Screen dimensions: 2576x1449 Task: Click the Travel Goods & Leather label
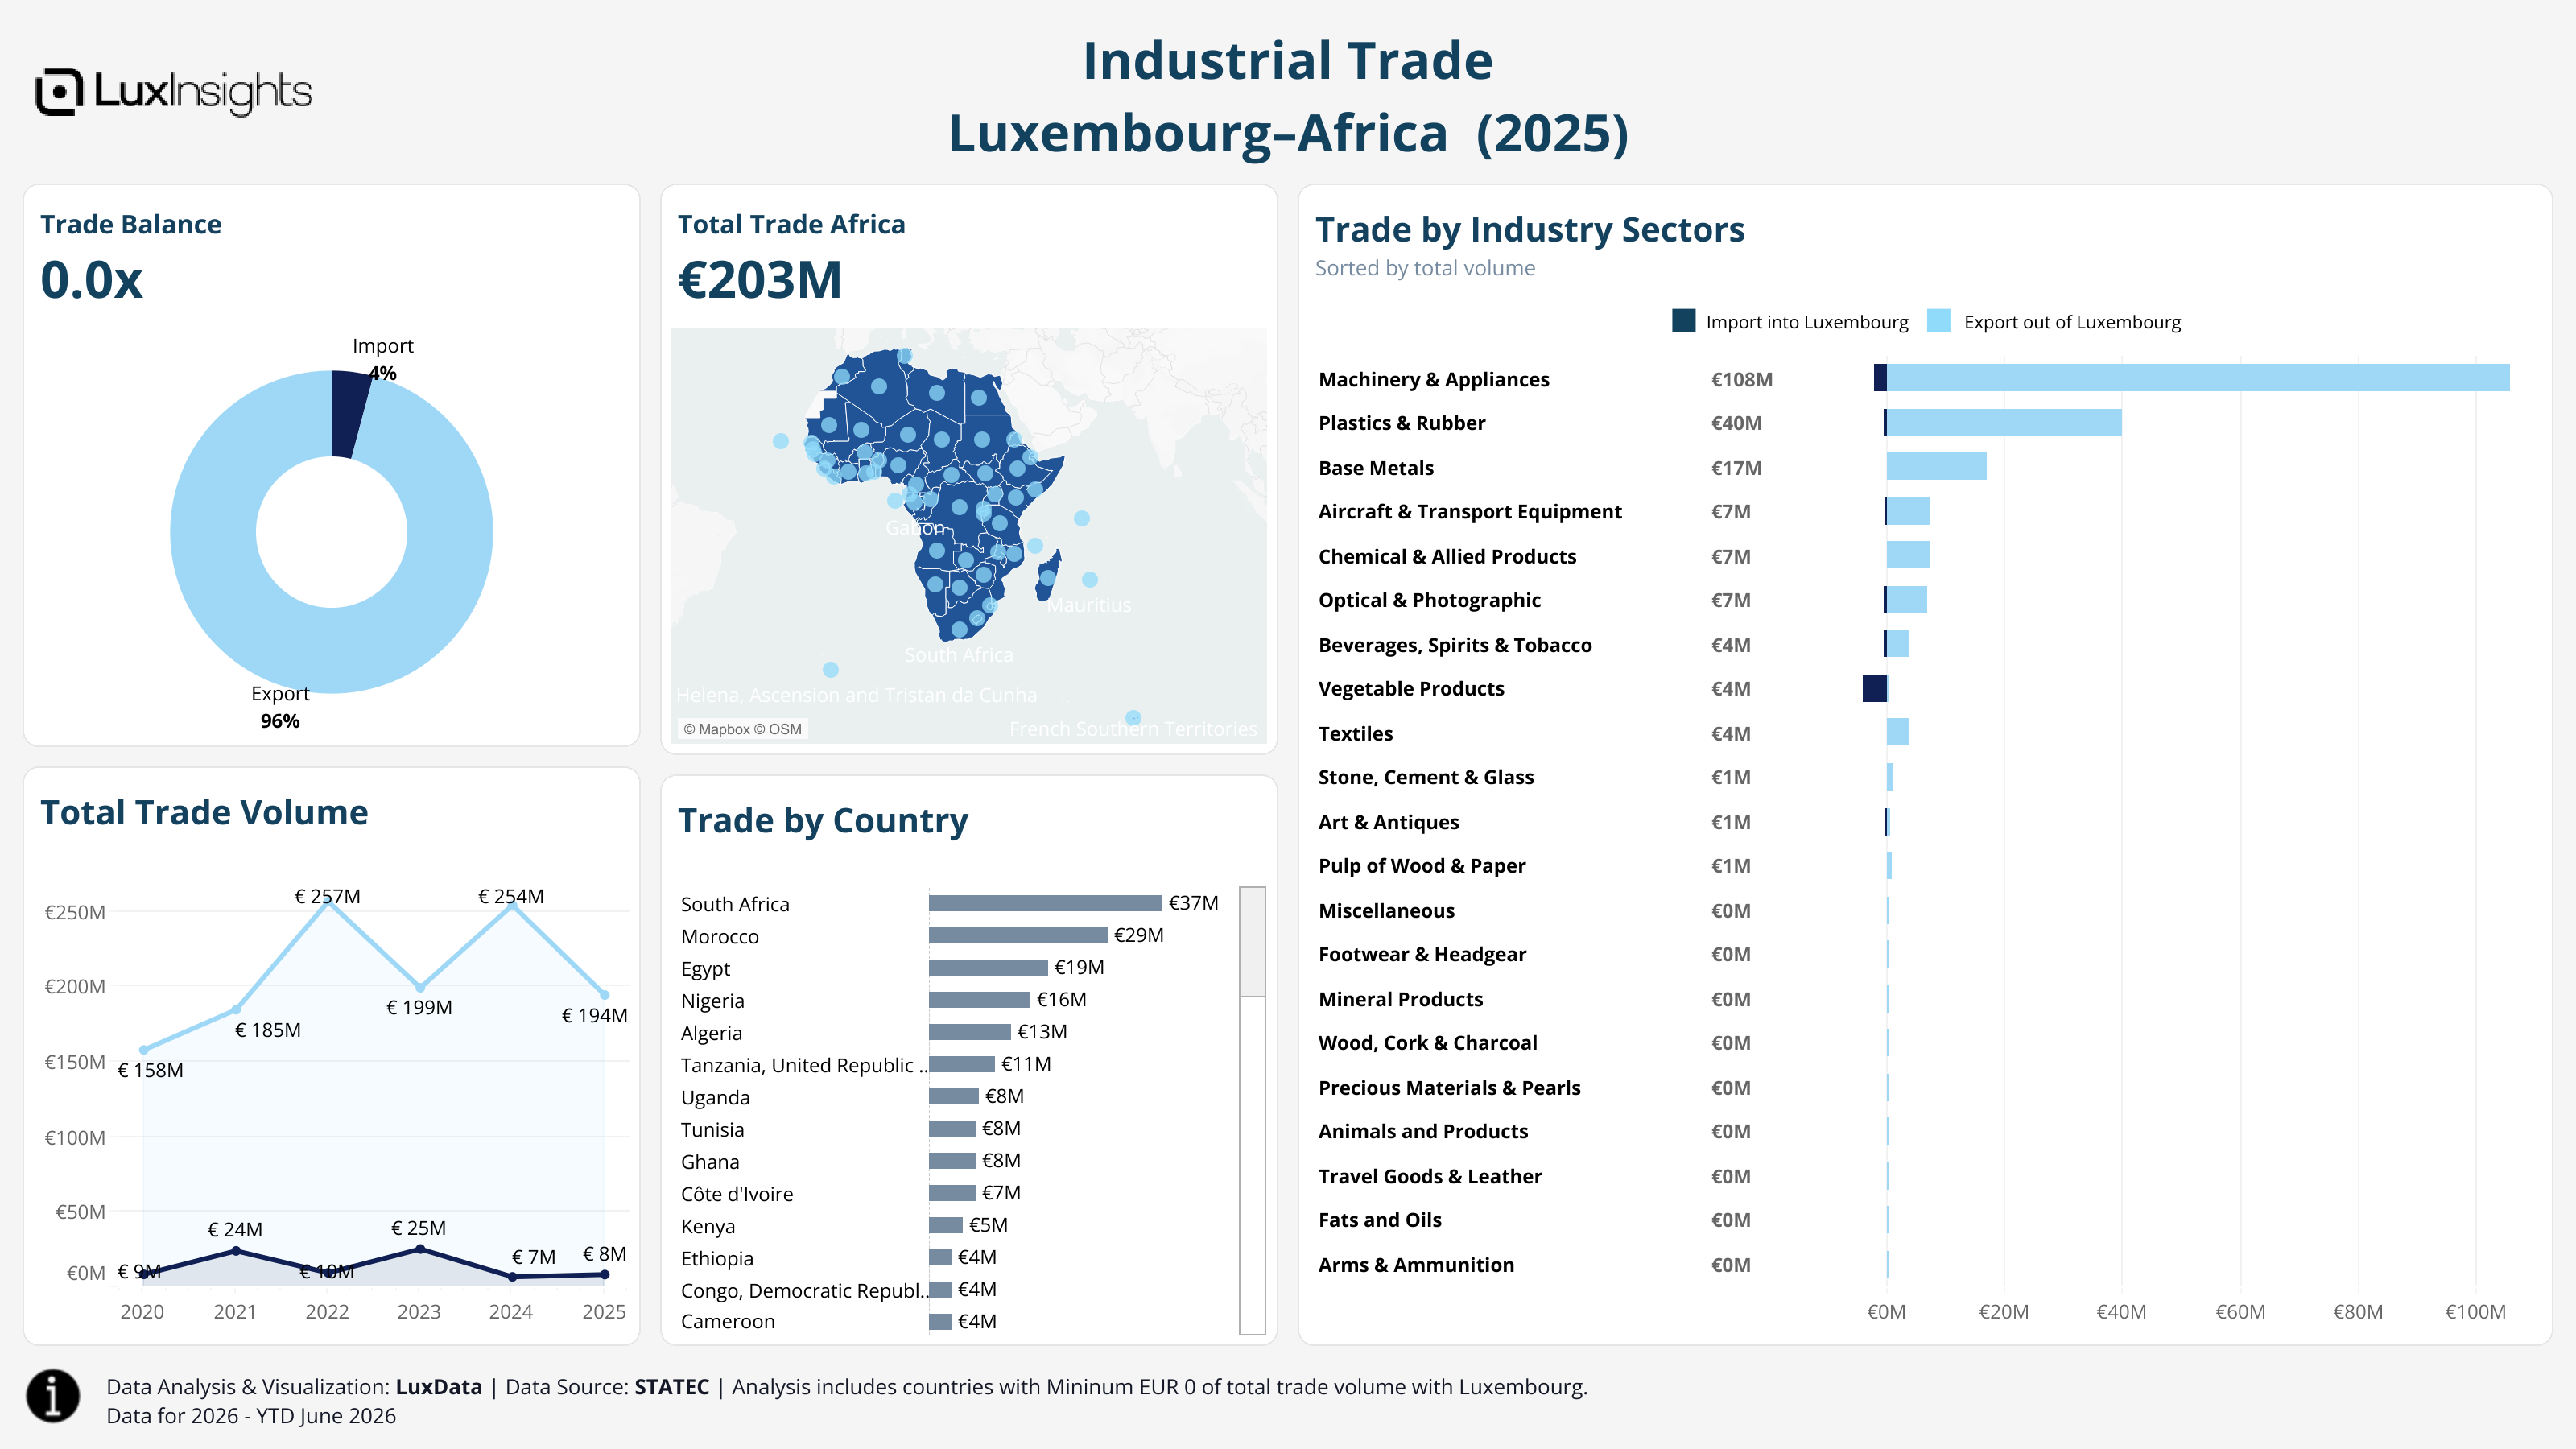[1430, 1176]
